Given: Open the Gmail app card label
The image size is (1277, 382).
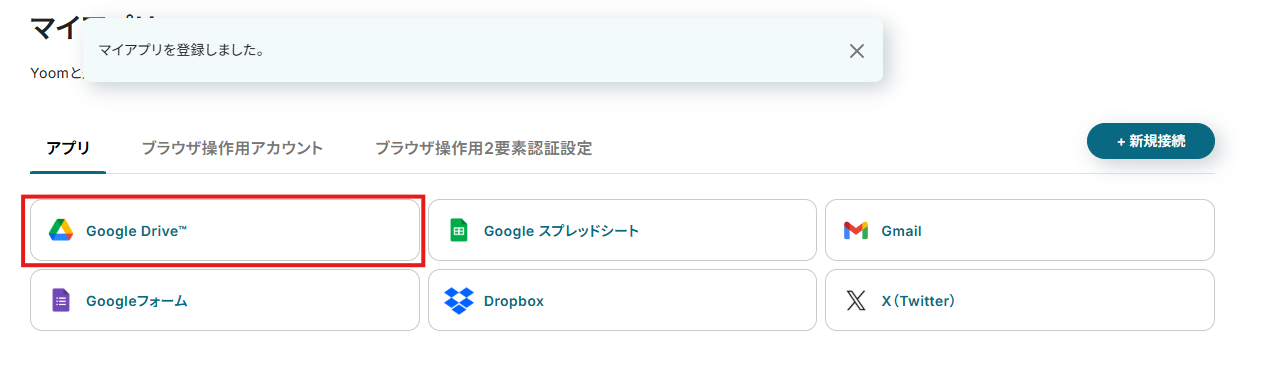Looking at the screenshot, I should tap(901, 231).
